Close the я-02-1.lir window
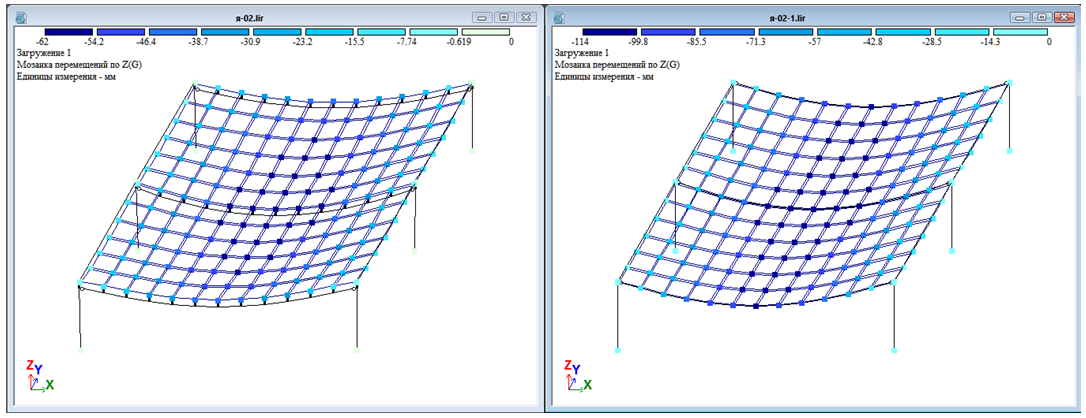1086x418 pixels. click(1064, 17)
